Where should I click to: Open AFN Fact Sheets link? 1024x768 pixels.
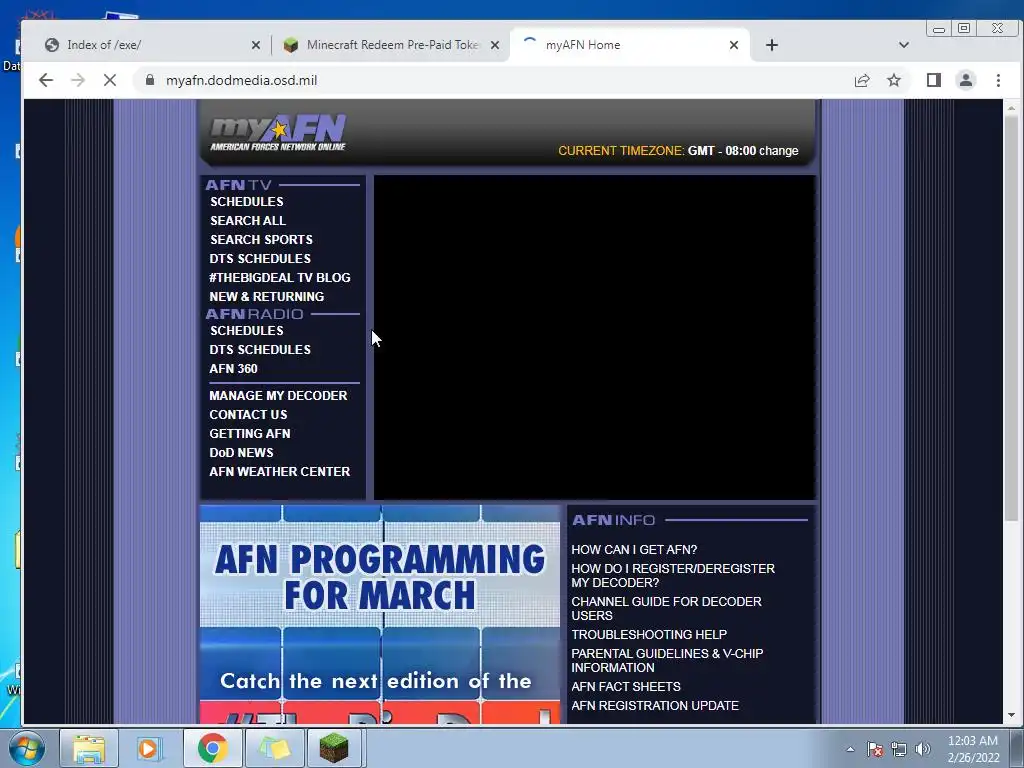[x=626, y=687]
